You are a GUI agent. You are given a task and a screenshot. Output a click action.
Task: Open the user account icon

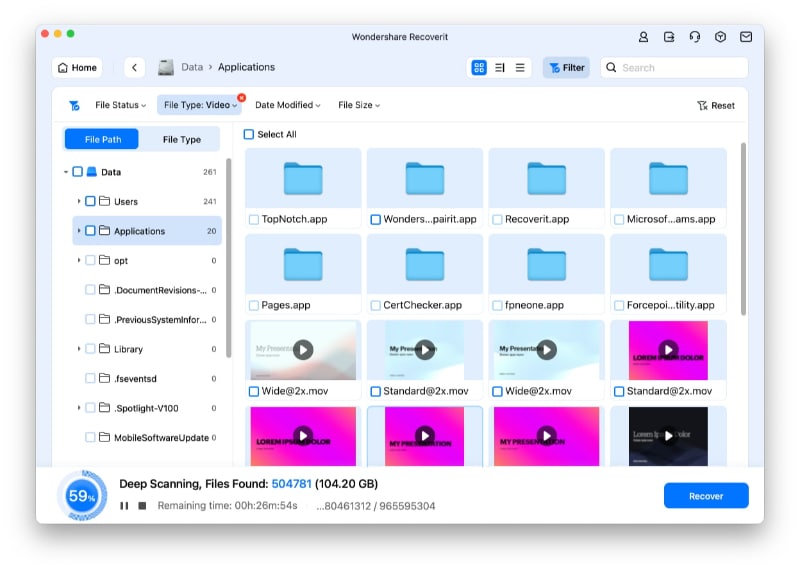(643, 37)
